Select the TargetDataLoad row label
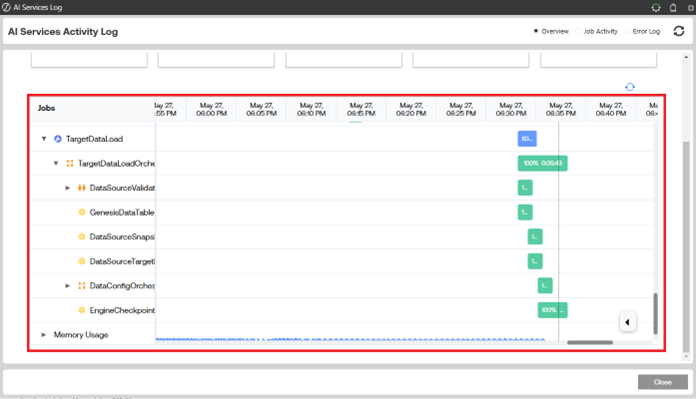 pyautogui.click(x=94, y=139)
